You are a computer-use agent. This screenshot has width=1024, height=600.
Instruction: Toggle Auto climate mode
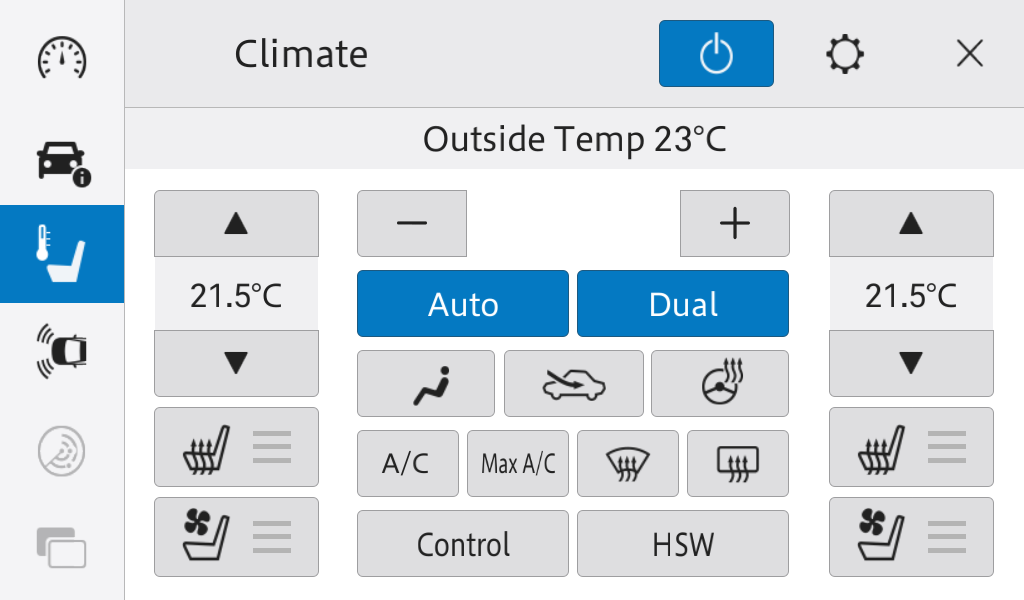[463, 304]
